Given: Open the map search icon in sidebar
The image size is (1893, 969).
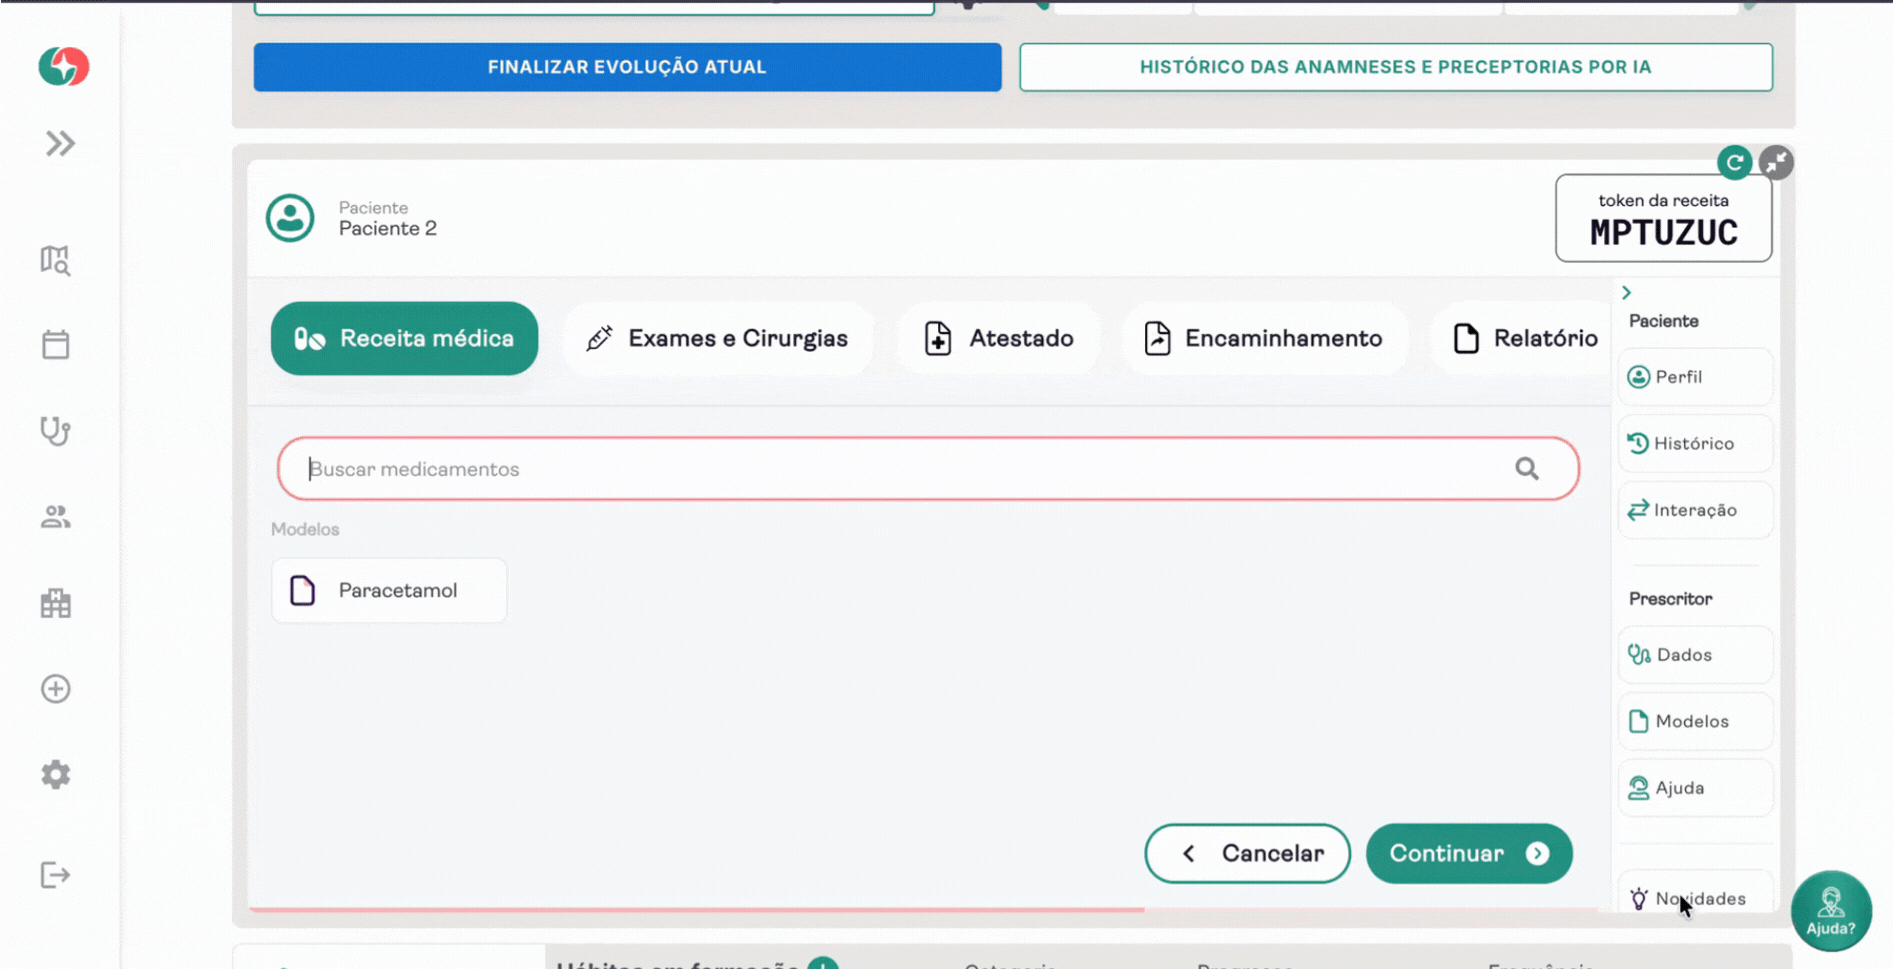Looking at the screenshot, I should click(x=56, y=260).
